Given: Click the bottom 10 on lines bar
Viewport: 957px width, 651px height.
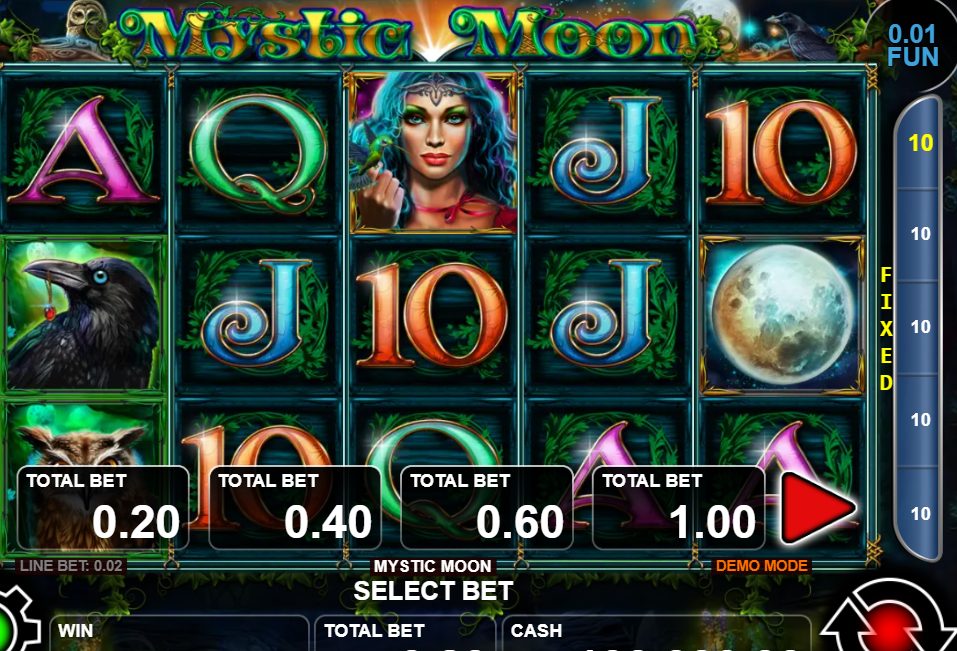Looking at the screenshot, I should 920,514.
